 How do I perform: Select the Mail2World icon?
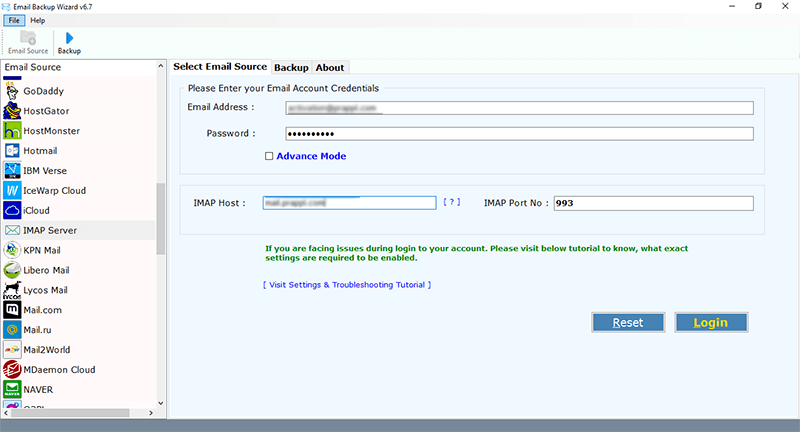12,349
